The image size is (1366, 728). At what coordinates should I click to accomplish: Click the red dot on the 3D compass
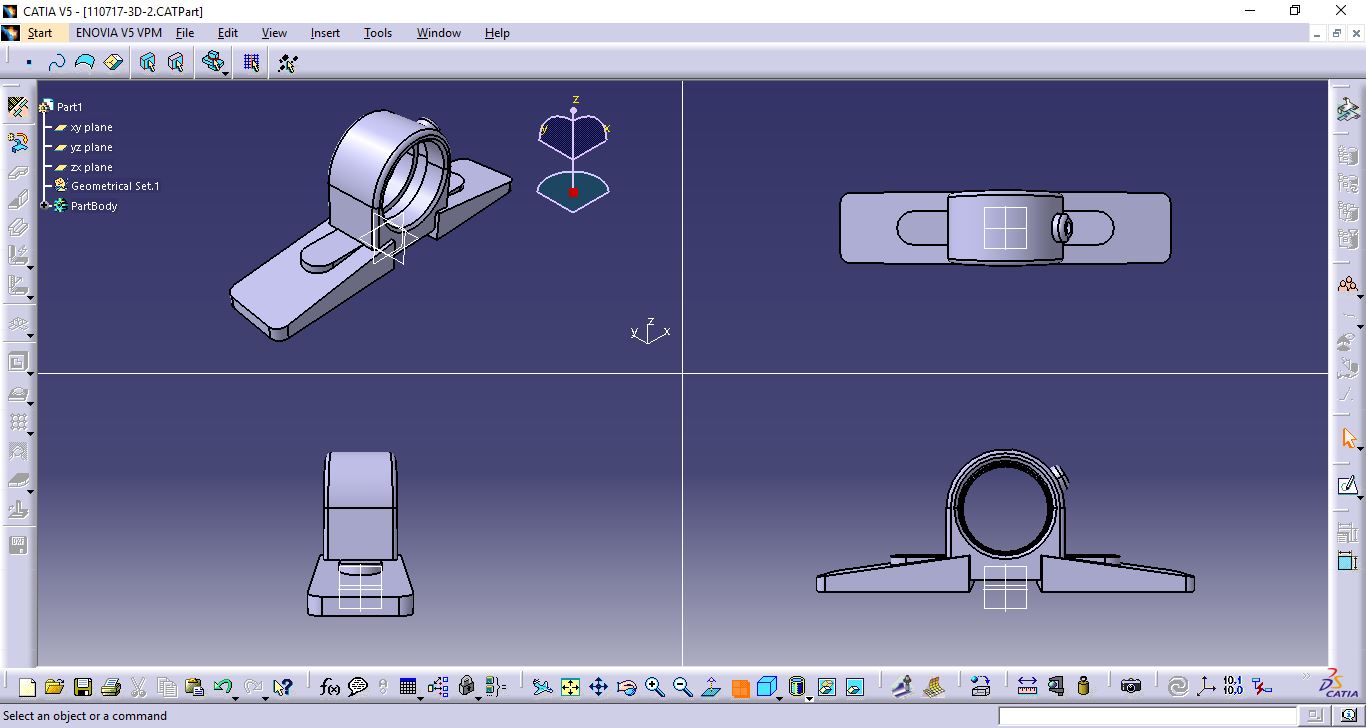tap(573, 192)
